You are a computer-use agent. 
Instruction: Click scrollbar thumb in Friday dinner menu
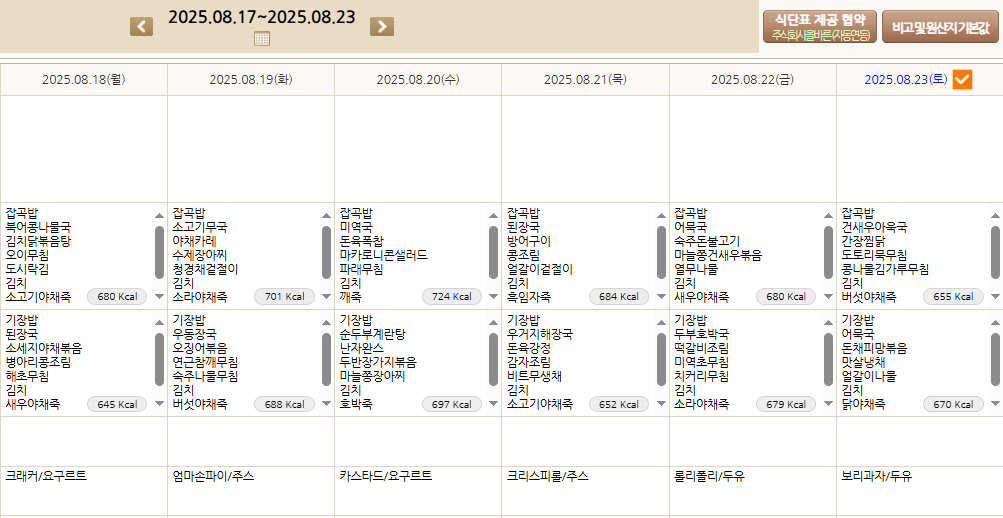click(x=828, y=359)
